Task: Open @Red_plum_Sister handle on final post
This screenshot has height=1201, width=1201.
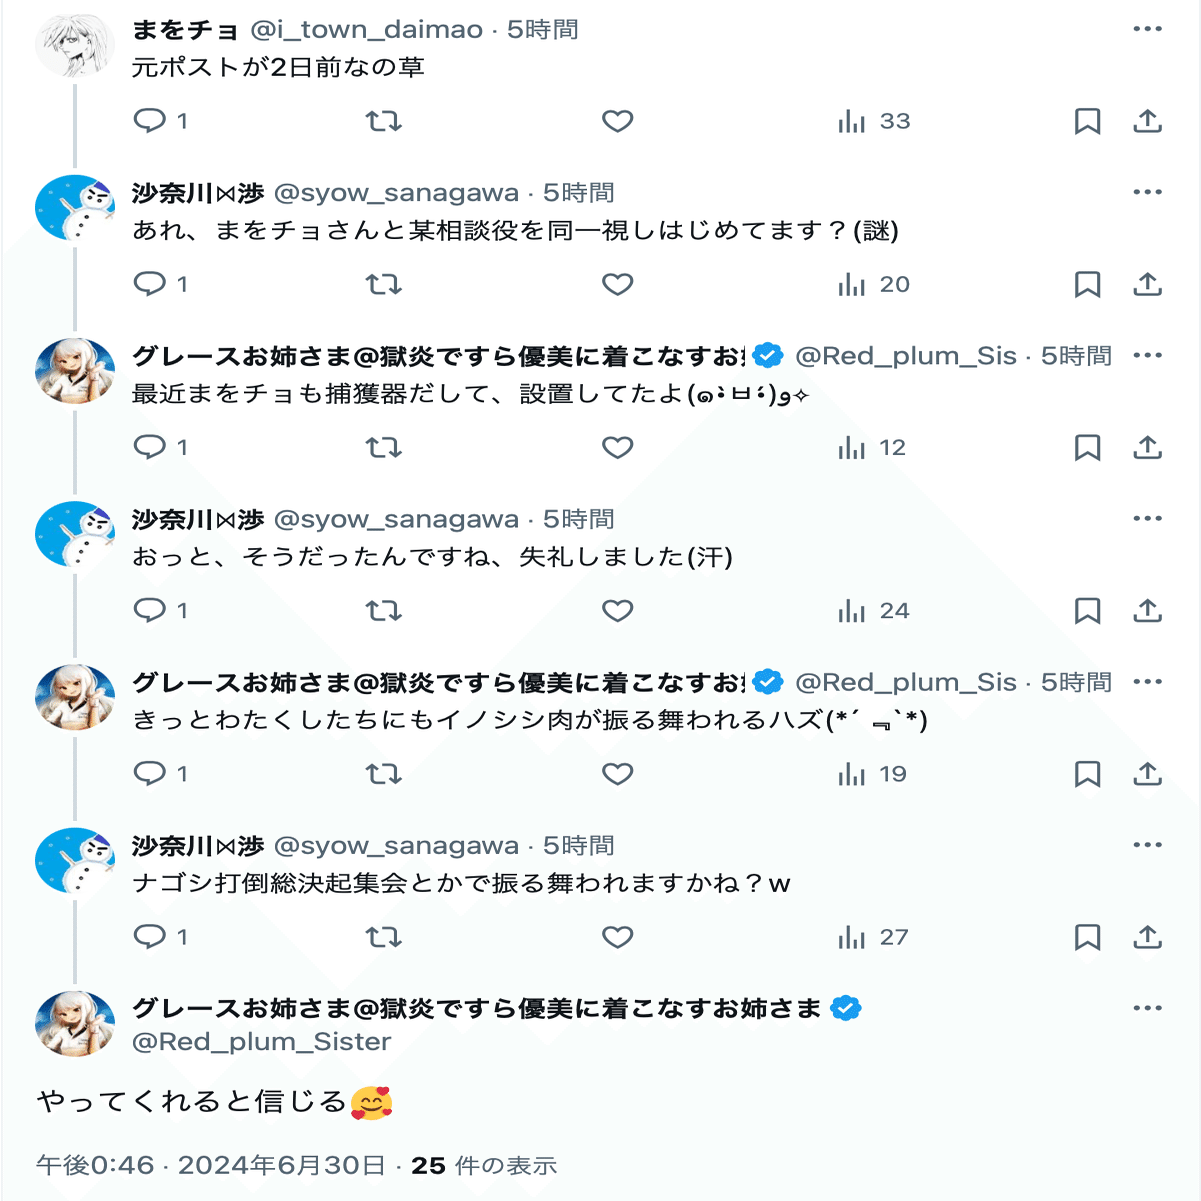Action: (261, 1042)
